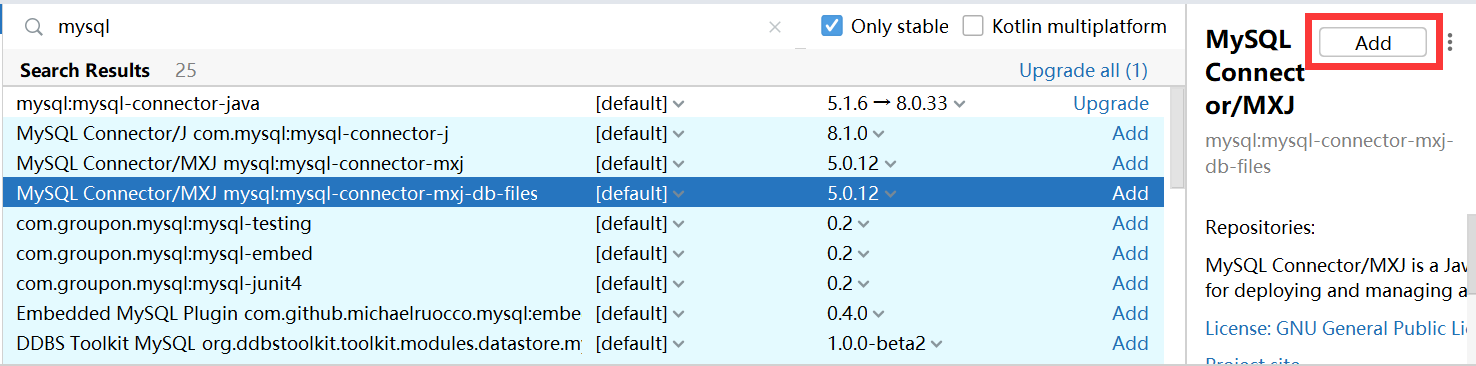Enable the Kotlin multiplatform checkbox
Image resolution: width=1476 pixels, height=366 pixels.
point(973,26)
